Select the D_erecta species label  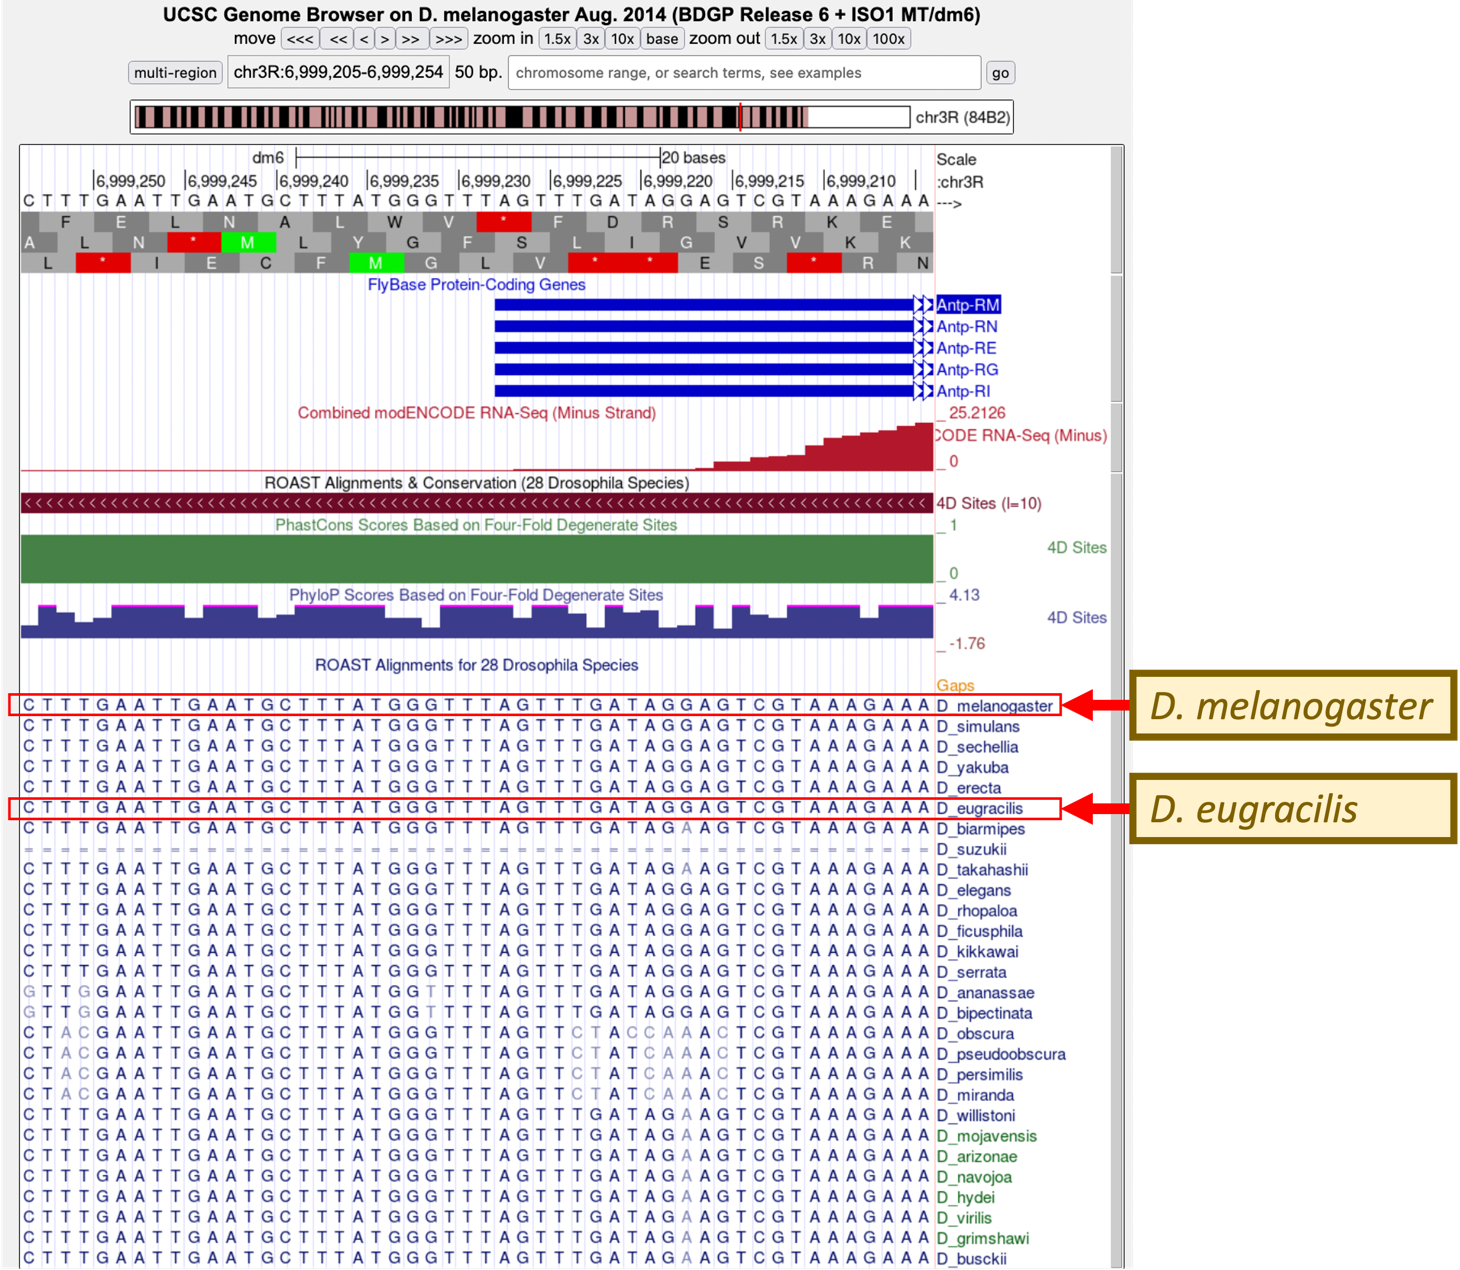pyautogui.click(x=968, y=788)
